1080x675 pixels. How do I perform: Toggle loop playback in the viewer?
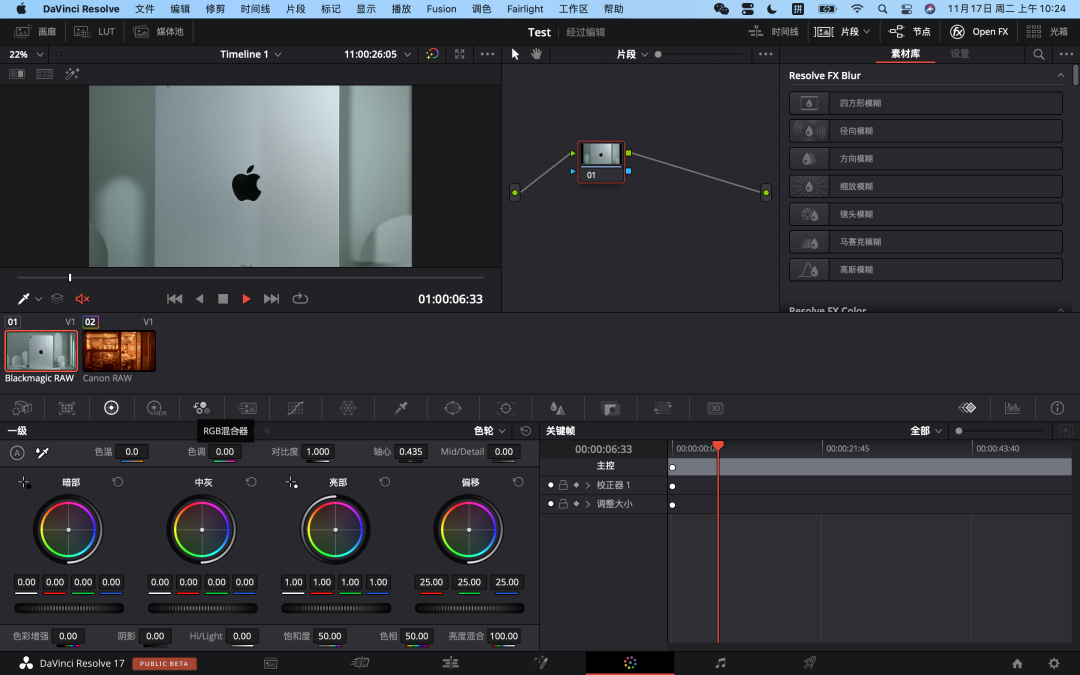(300, 299)
